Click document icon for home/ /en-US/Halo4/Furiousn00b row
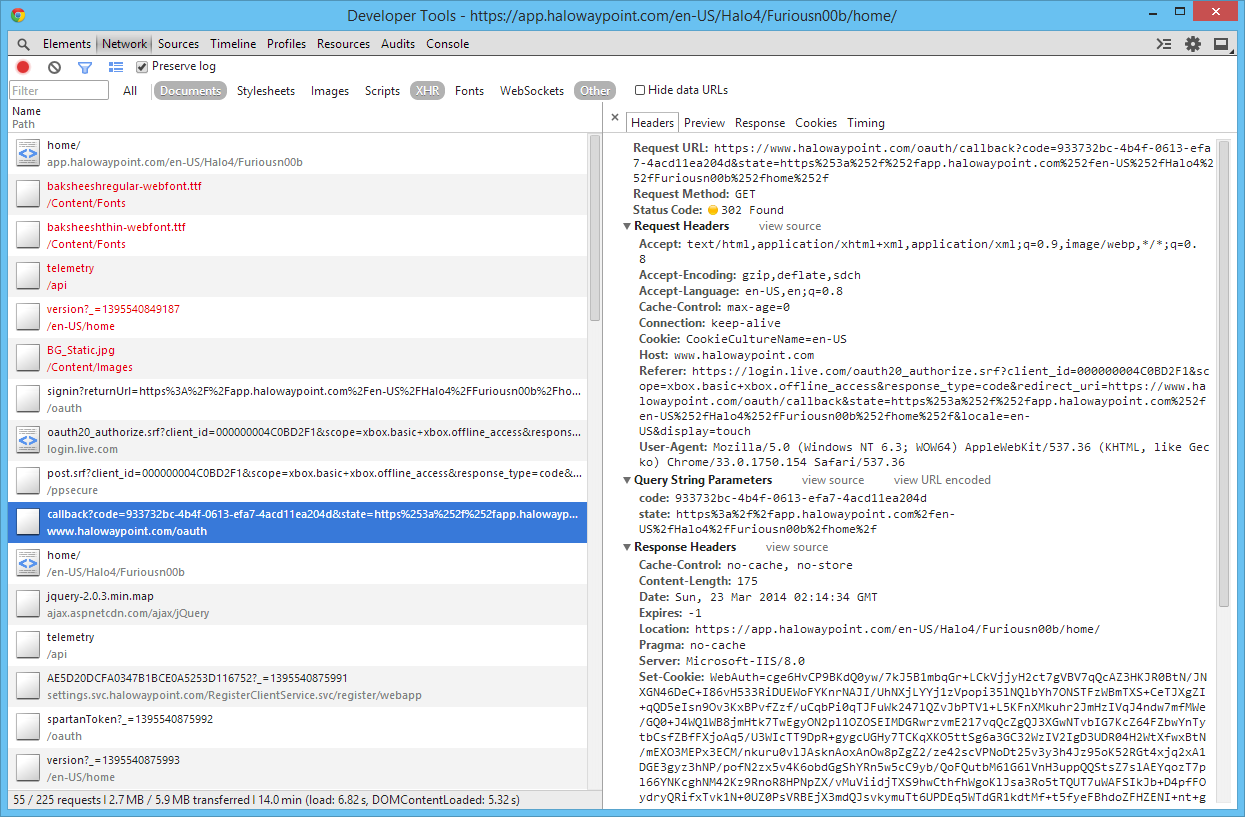This screenshot has height=817, width=1245. click(28, 563)
